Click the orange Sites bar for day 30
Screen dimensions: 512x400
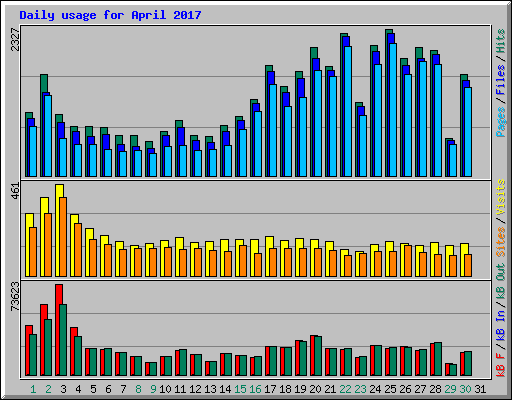click(x=468, y=266)
